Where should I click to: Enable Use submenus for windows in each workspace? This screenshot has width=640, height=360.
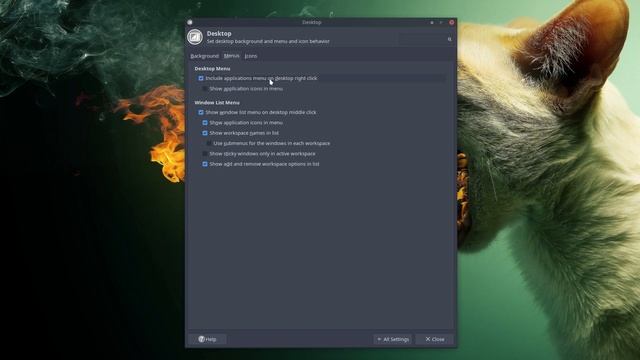tap(209, 143)
